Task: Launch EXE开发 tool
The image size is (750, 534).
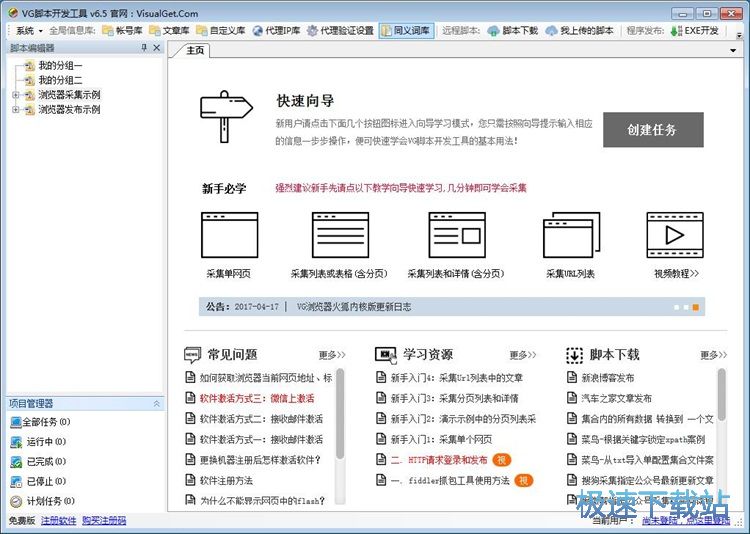Action: click(695, 31)
